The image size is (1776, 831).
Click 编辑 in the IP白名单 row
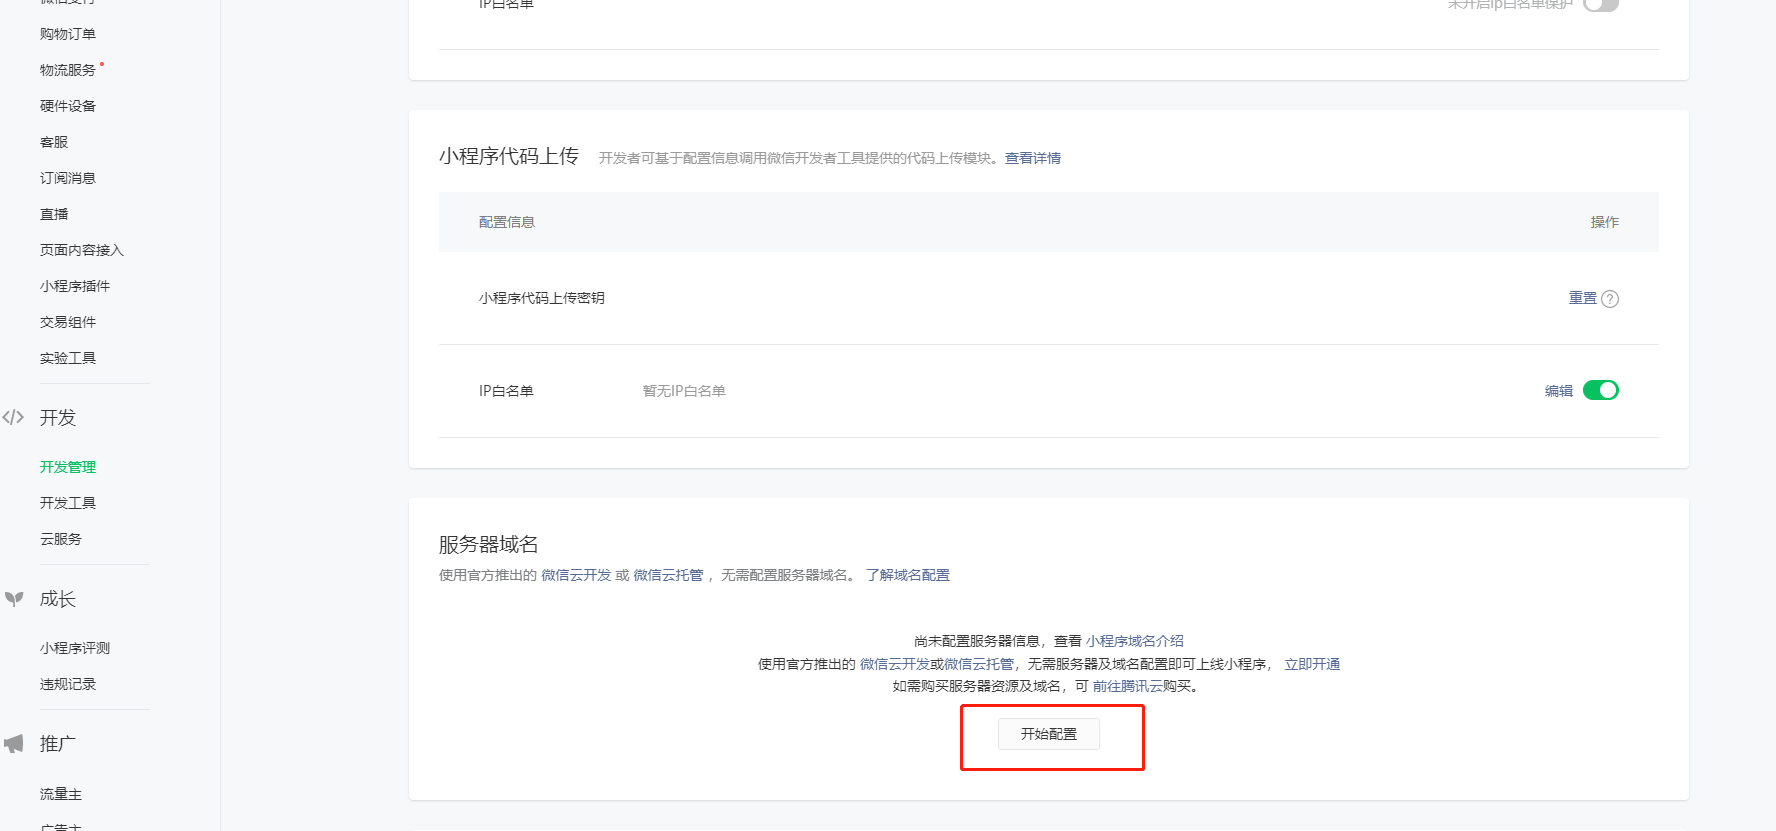[x=1558, y=391]
